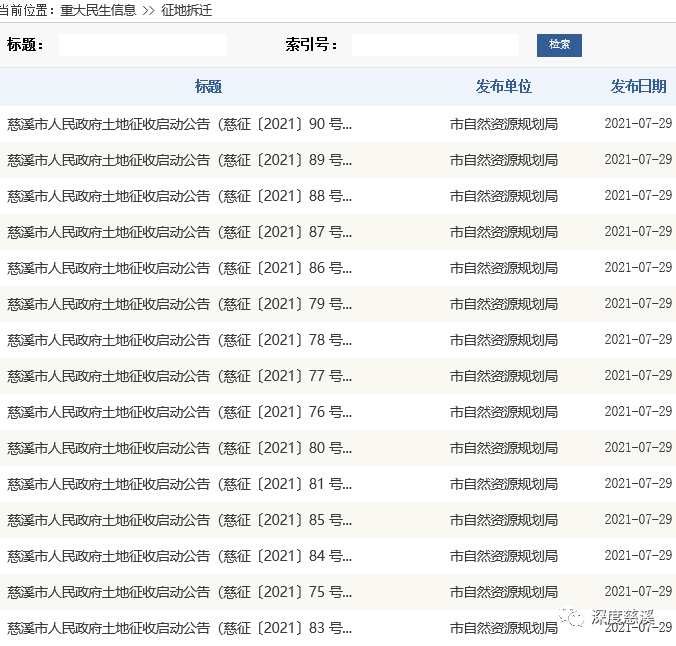Click date 2021-07-29 in the 75号 row
This screenshot has height=646, width=676.
(638, 592)
